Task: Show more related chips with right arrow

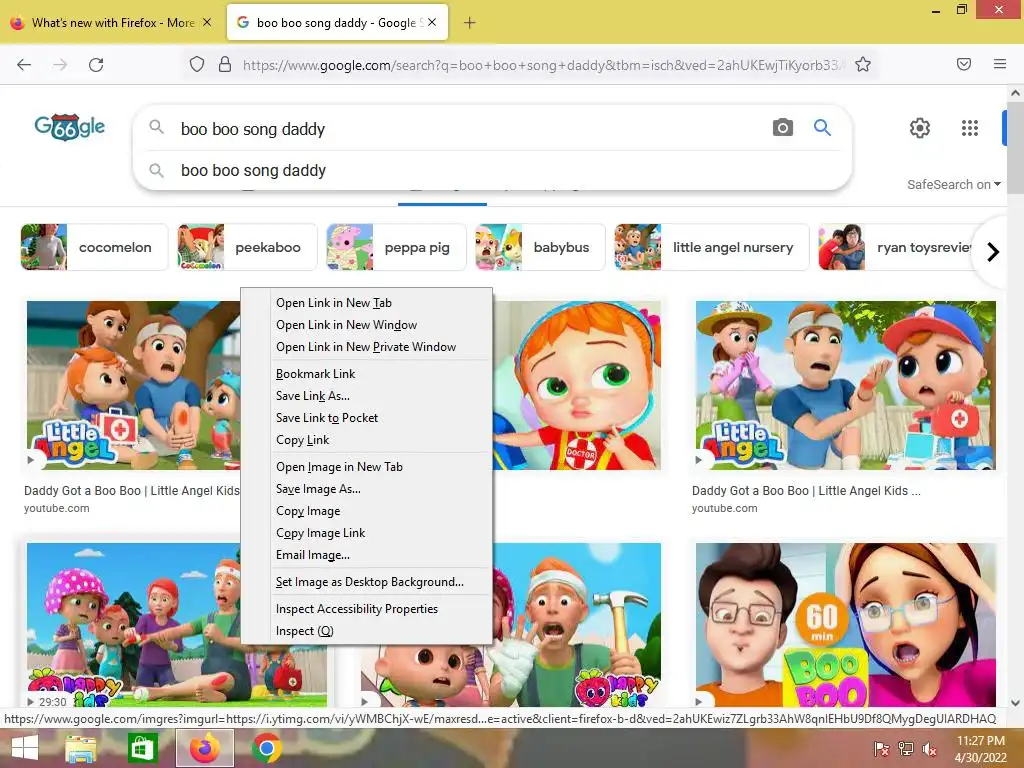Action: (993, 251)
